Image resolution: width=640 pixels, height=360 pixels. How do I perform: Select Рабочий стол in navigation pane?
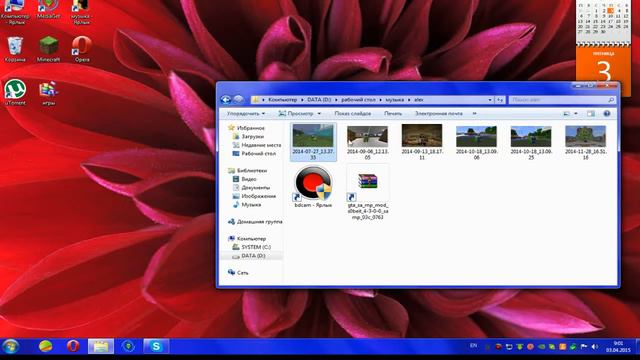(254, 153)
